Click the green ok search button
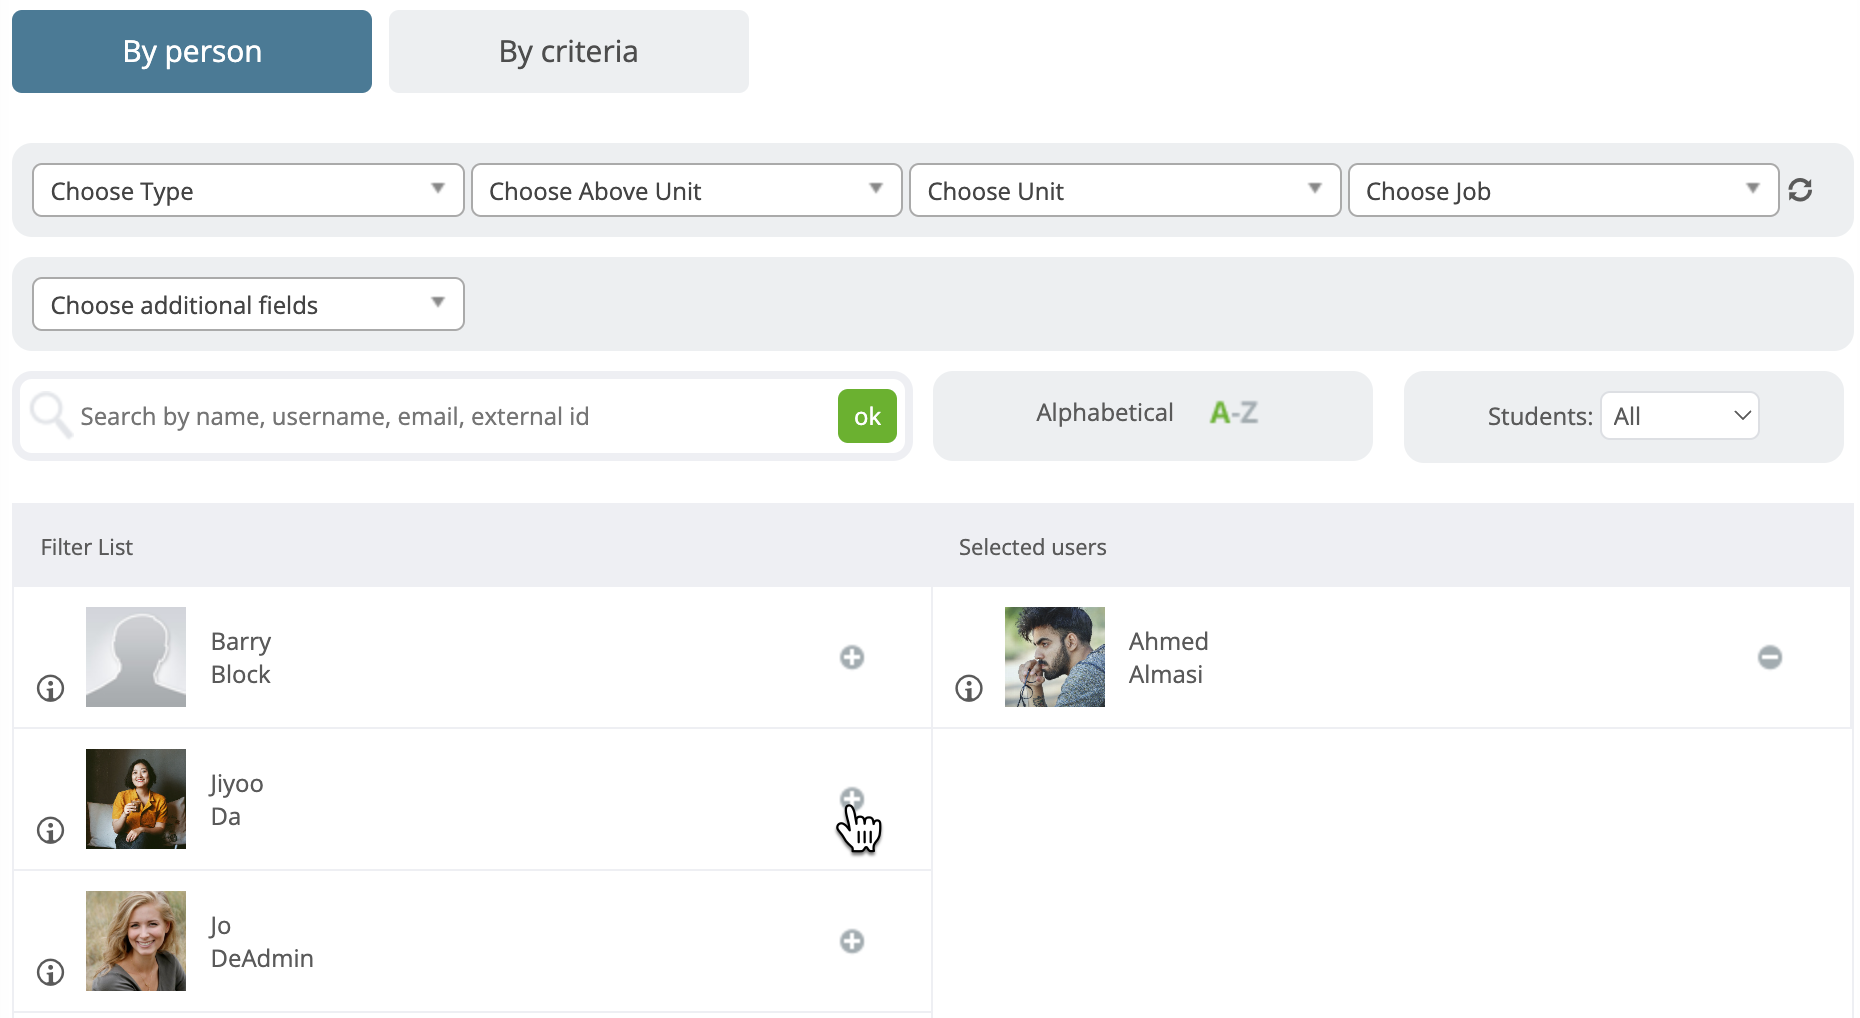 867,416
